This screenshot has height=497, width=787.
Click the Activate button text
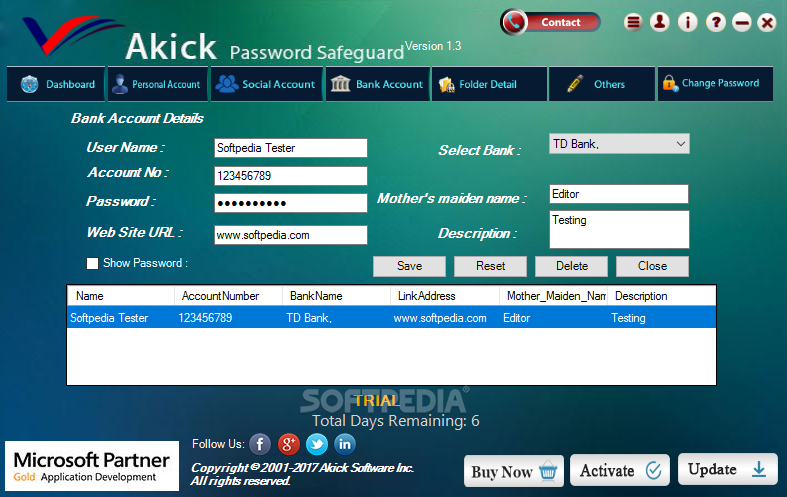(607, 471)
